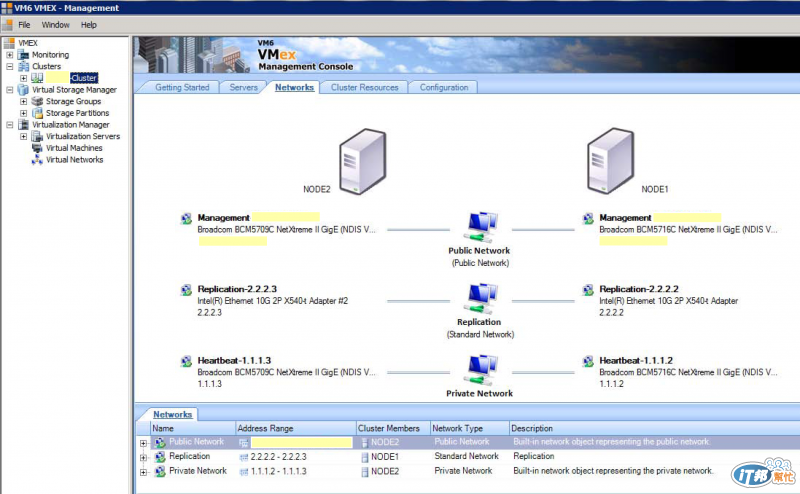Click the Heartbeat-1.1.1.2 adapter icon

point(588,362)
